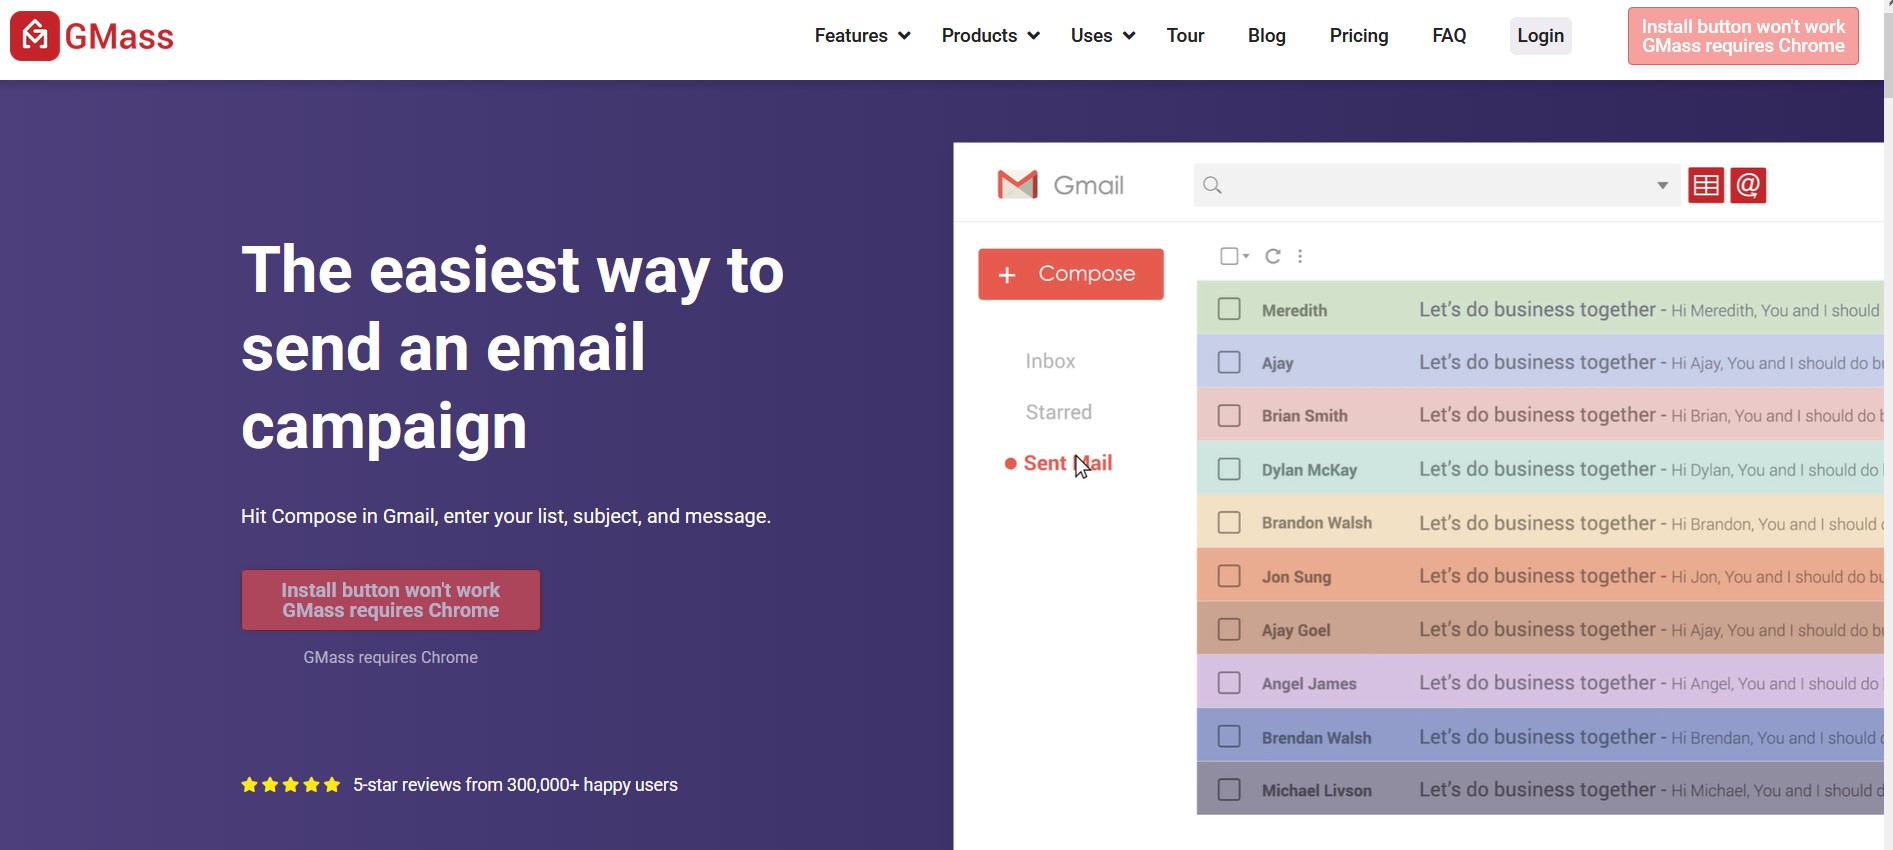Click the five yellow stars rating
Image resolution: width=1893 pixels, height=850 pixels.
pyautogui.click(x=291, y=785)
